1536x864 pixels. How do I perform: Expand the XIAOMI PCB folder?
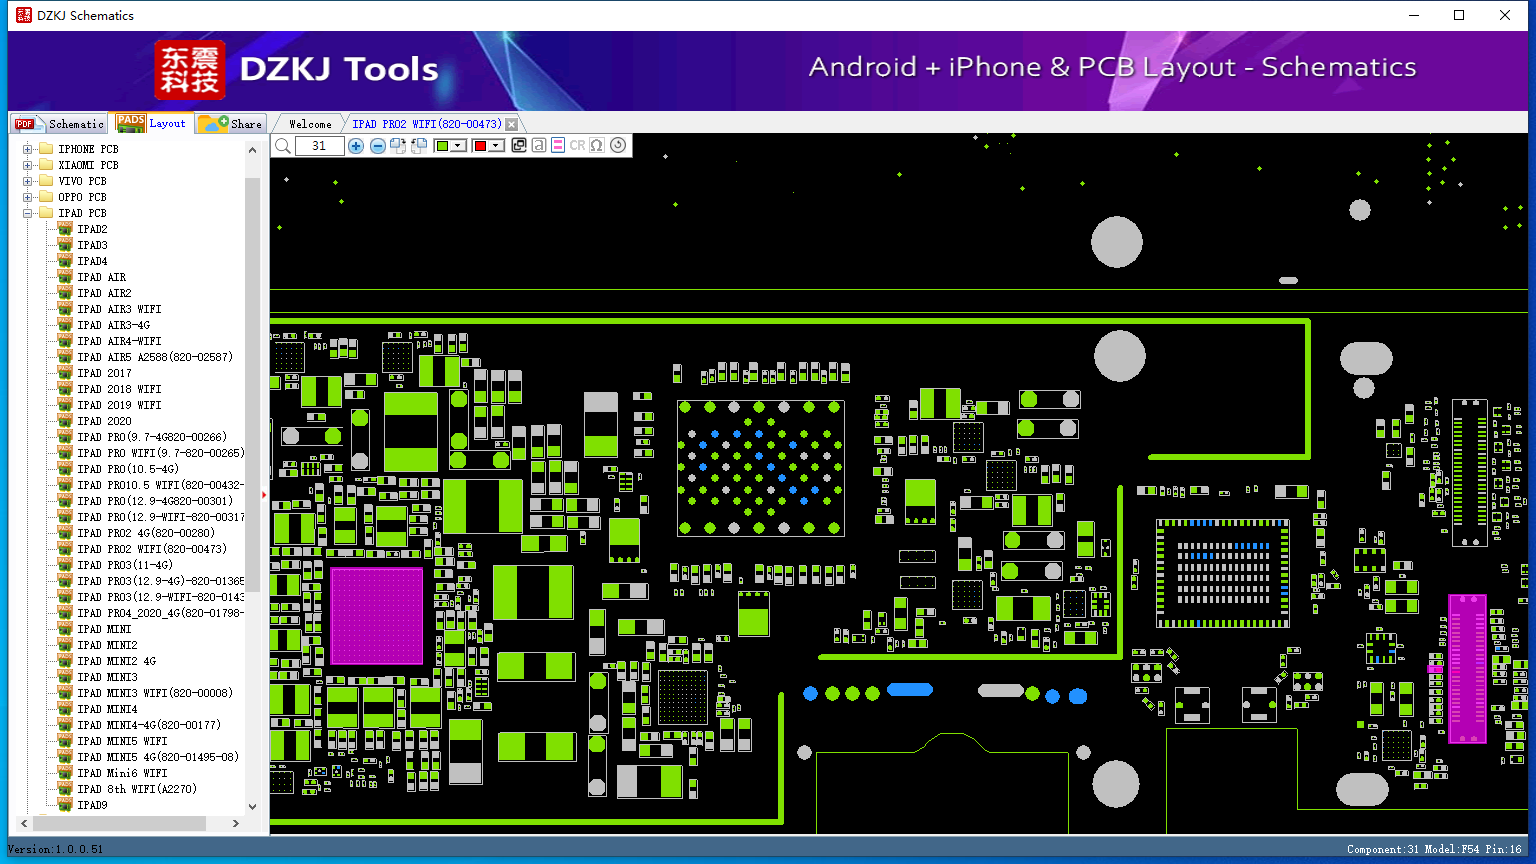point(28,165)
